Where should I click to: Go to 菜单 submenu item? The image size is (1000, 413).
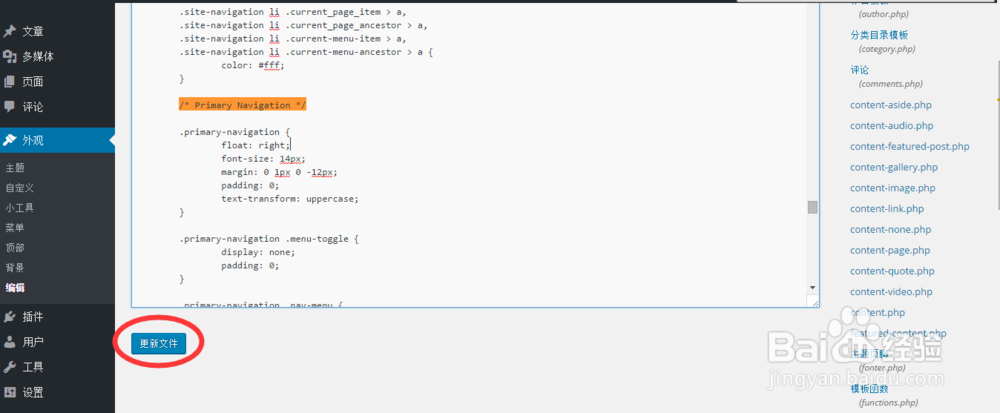(15, 228)
